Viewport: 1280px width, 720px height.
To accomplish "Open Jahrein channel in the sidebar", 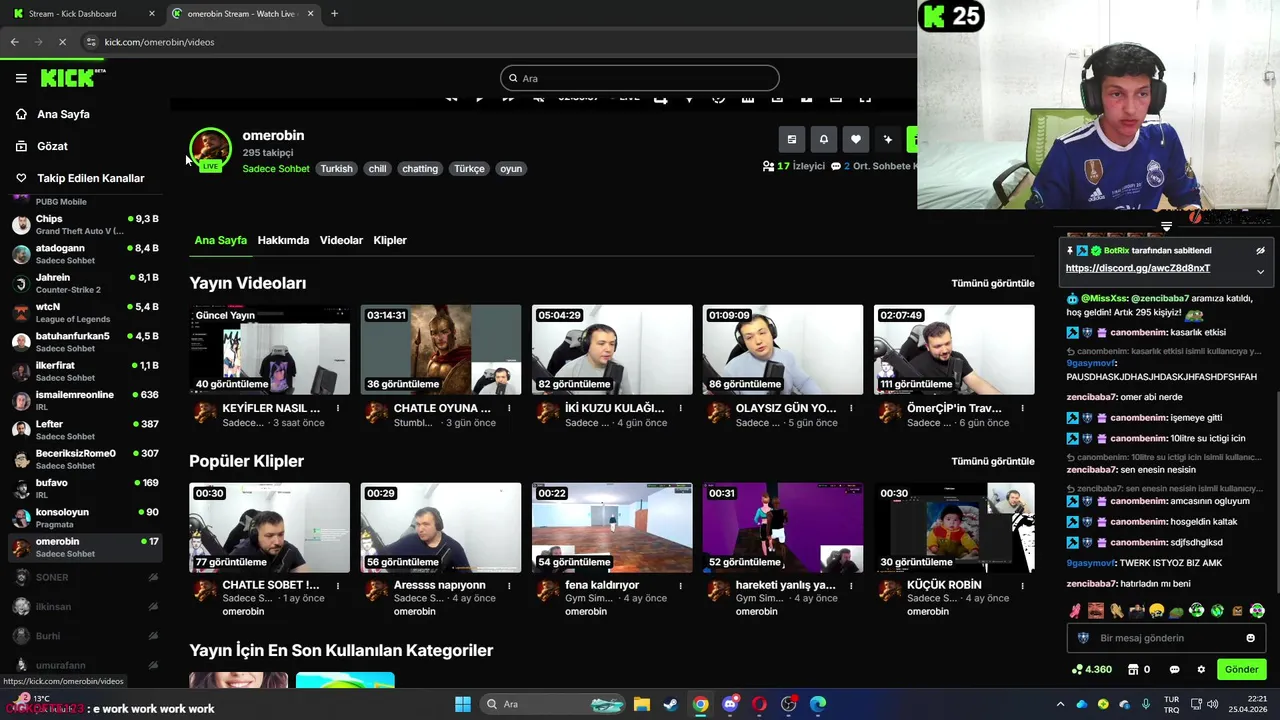I will click(x=84, y=283).
